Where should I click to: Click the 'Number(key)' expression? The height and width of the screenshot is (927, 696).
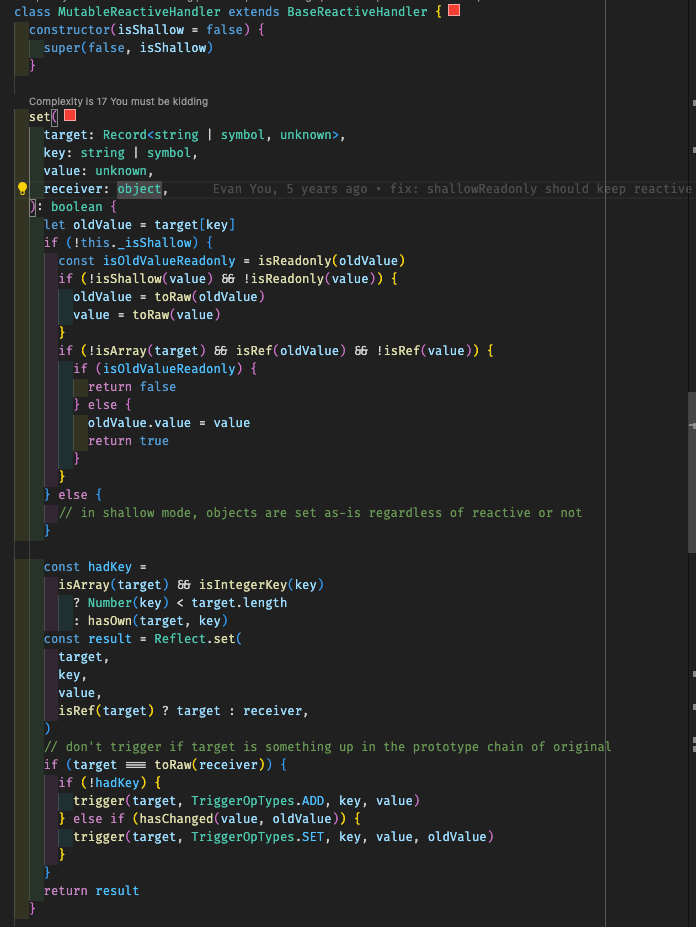[128, 602]
